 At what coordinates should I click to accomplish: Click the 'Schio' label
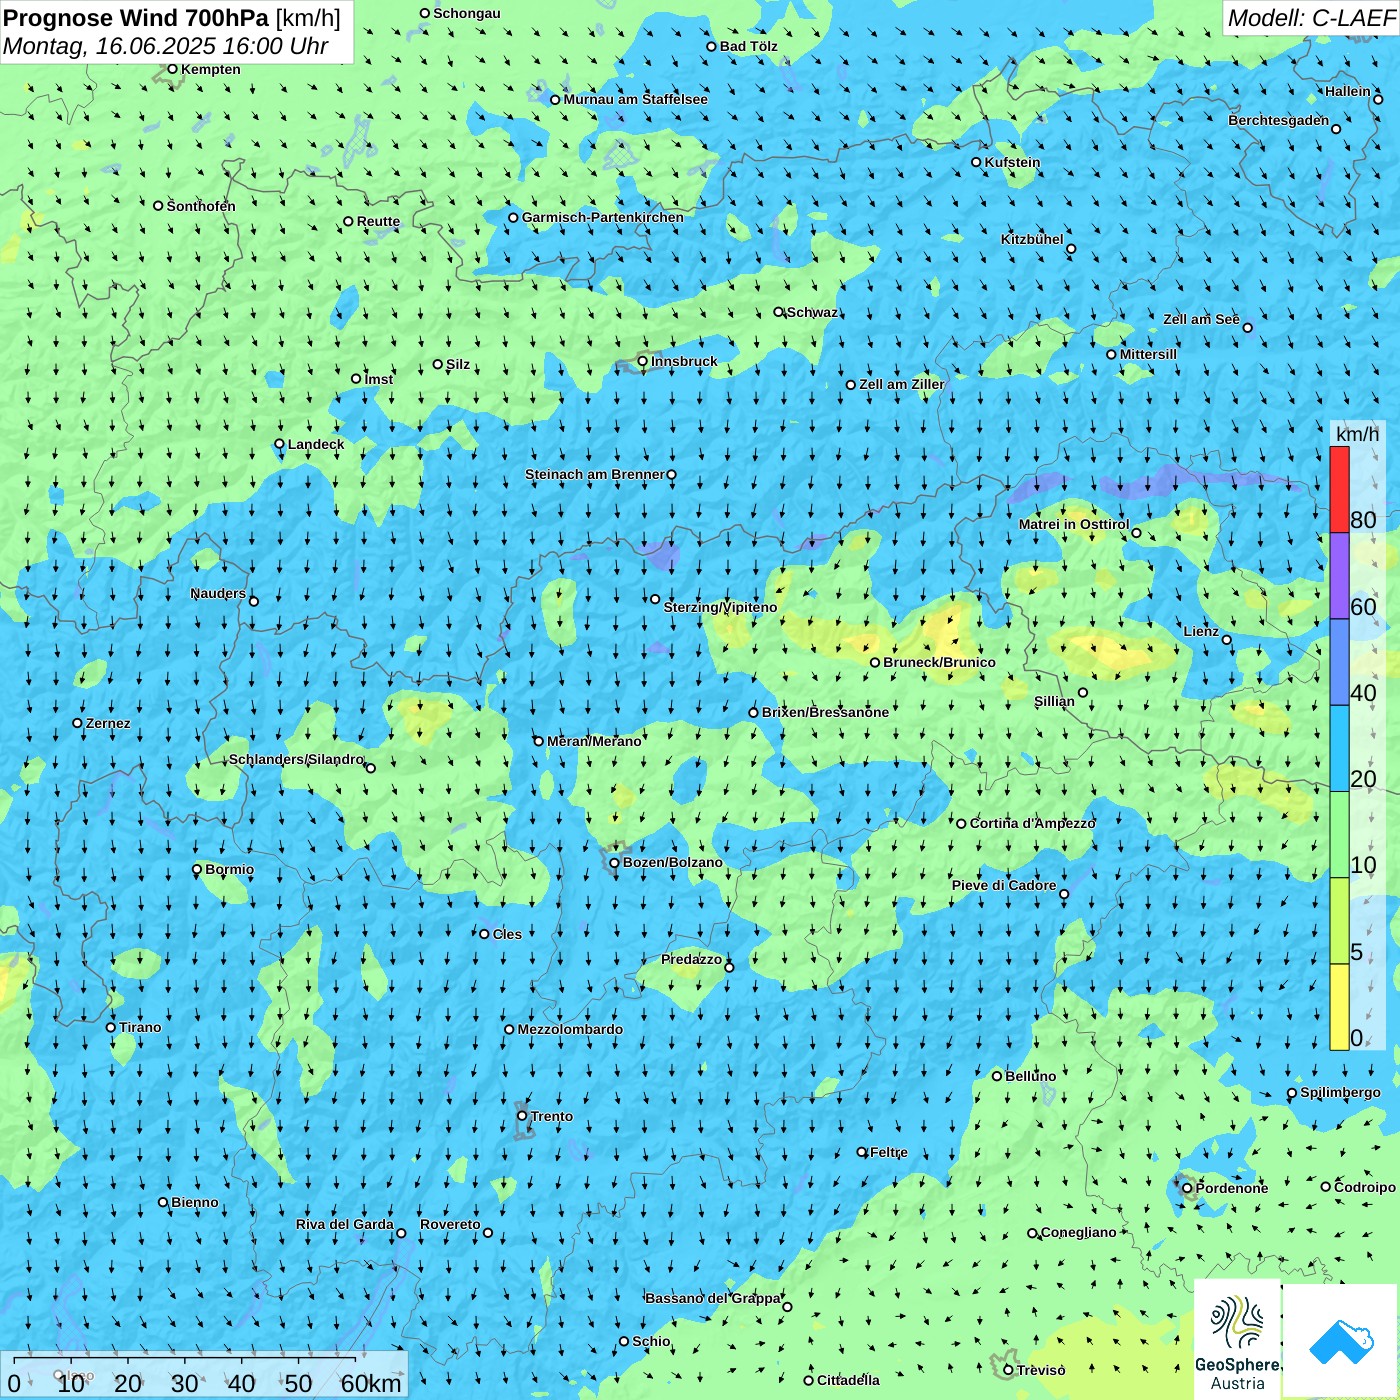click(x=652, y=1341)
